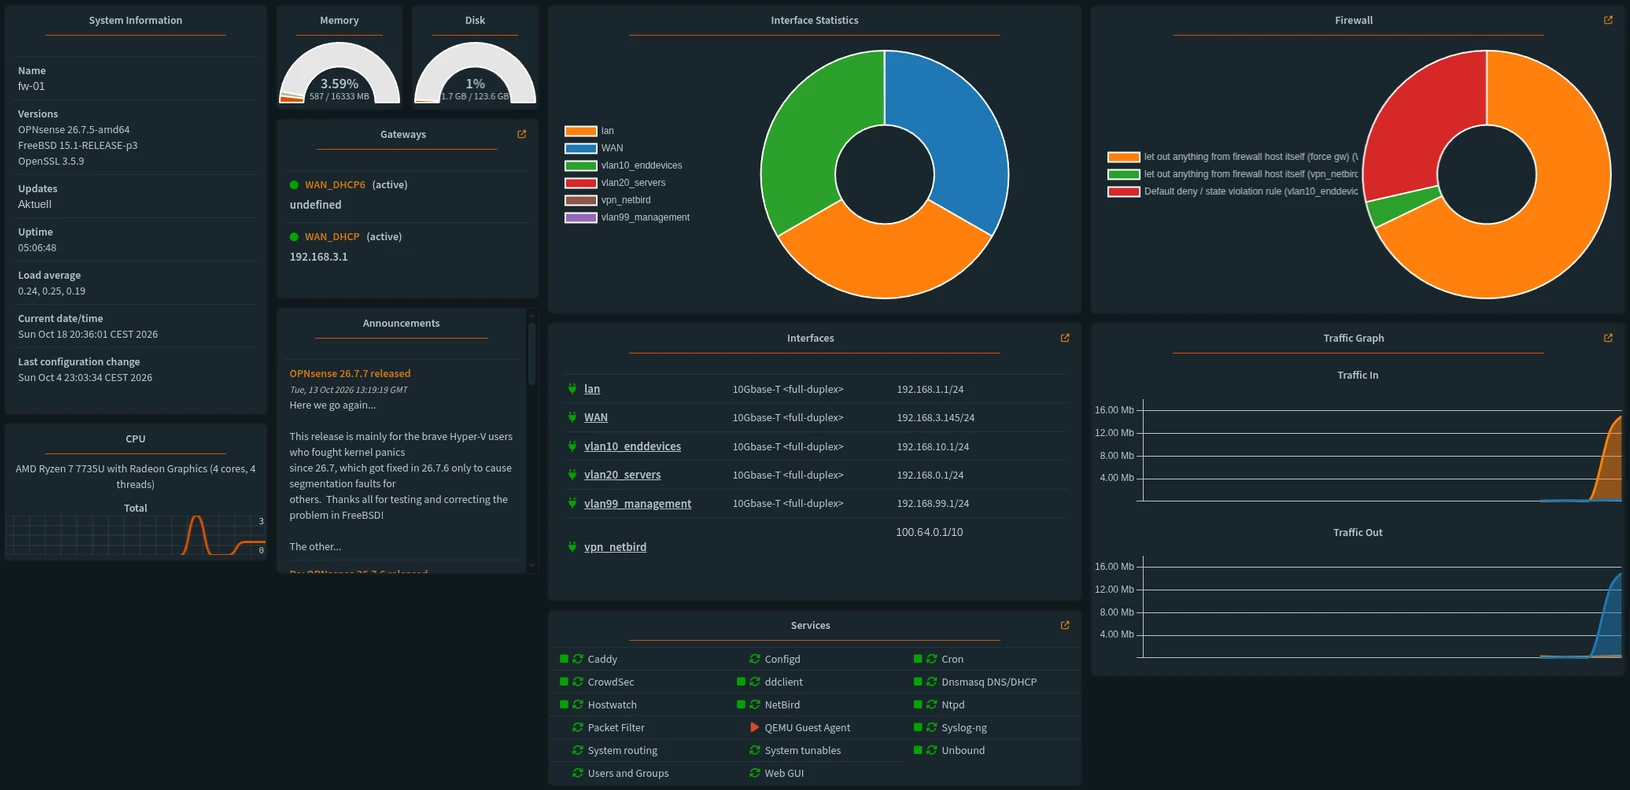Click the Memory usage gauge
1630x790 pixels.
[x=339, y=74]
